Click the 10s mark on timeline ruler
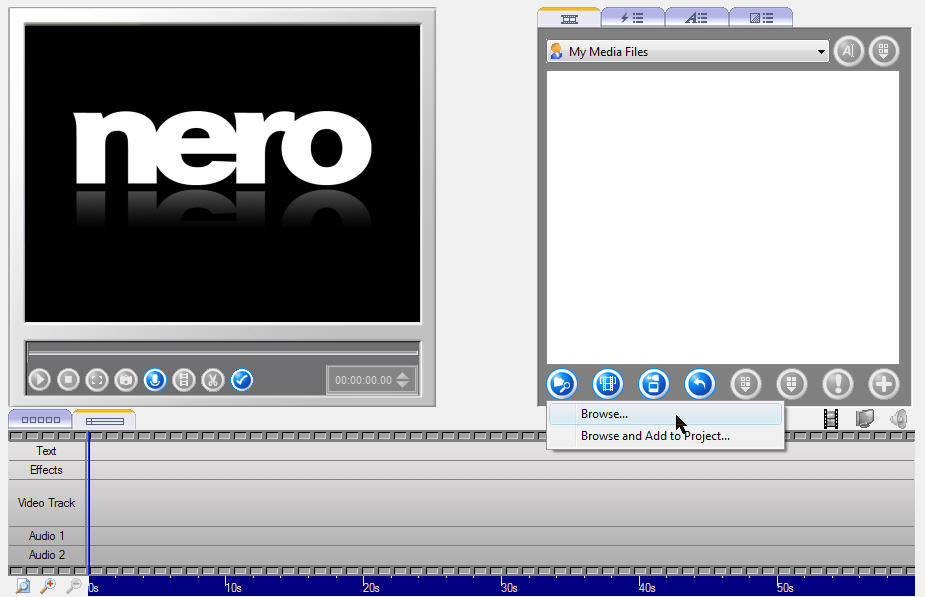925x597 pixels. coord(234,588)
